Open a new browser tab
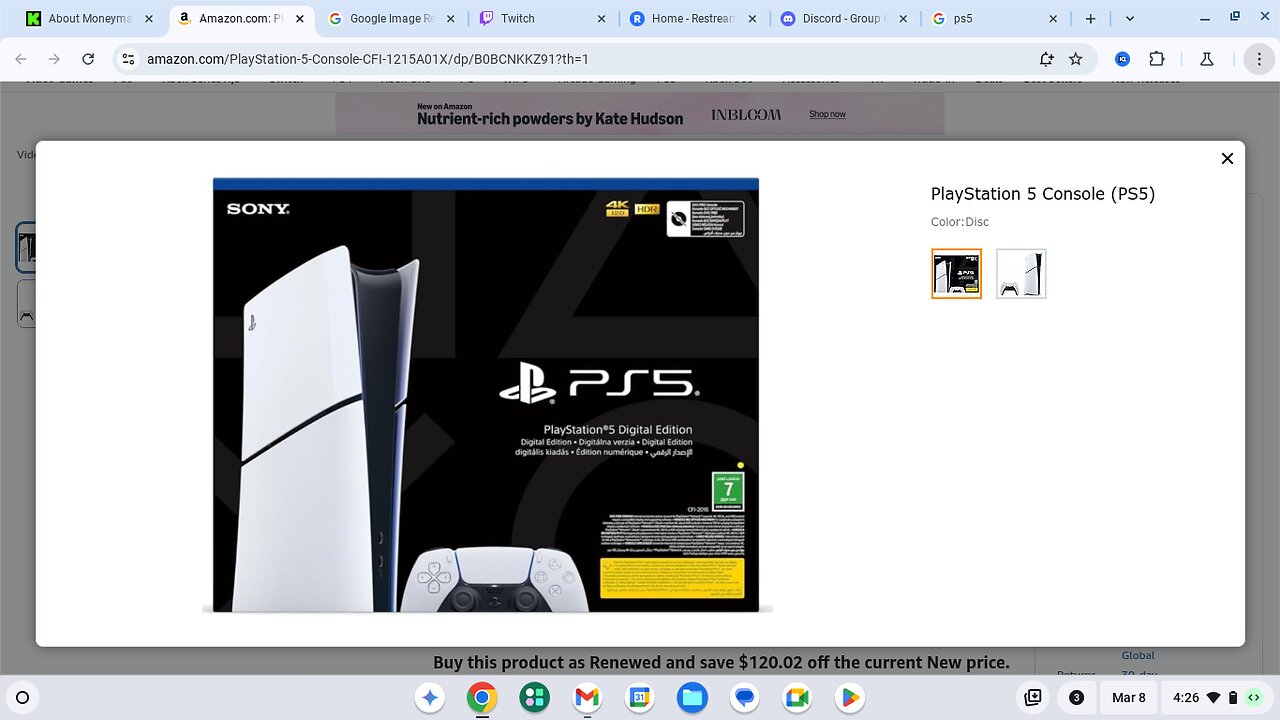Viewport: 1280px width, 720px height. 1091,19
